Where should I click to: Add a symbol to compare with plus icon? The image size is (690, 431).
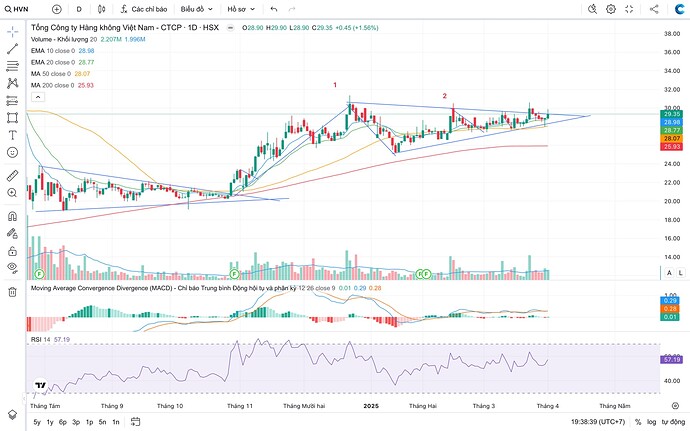pyautogui.click(x=57, y=9)
